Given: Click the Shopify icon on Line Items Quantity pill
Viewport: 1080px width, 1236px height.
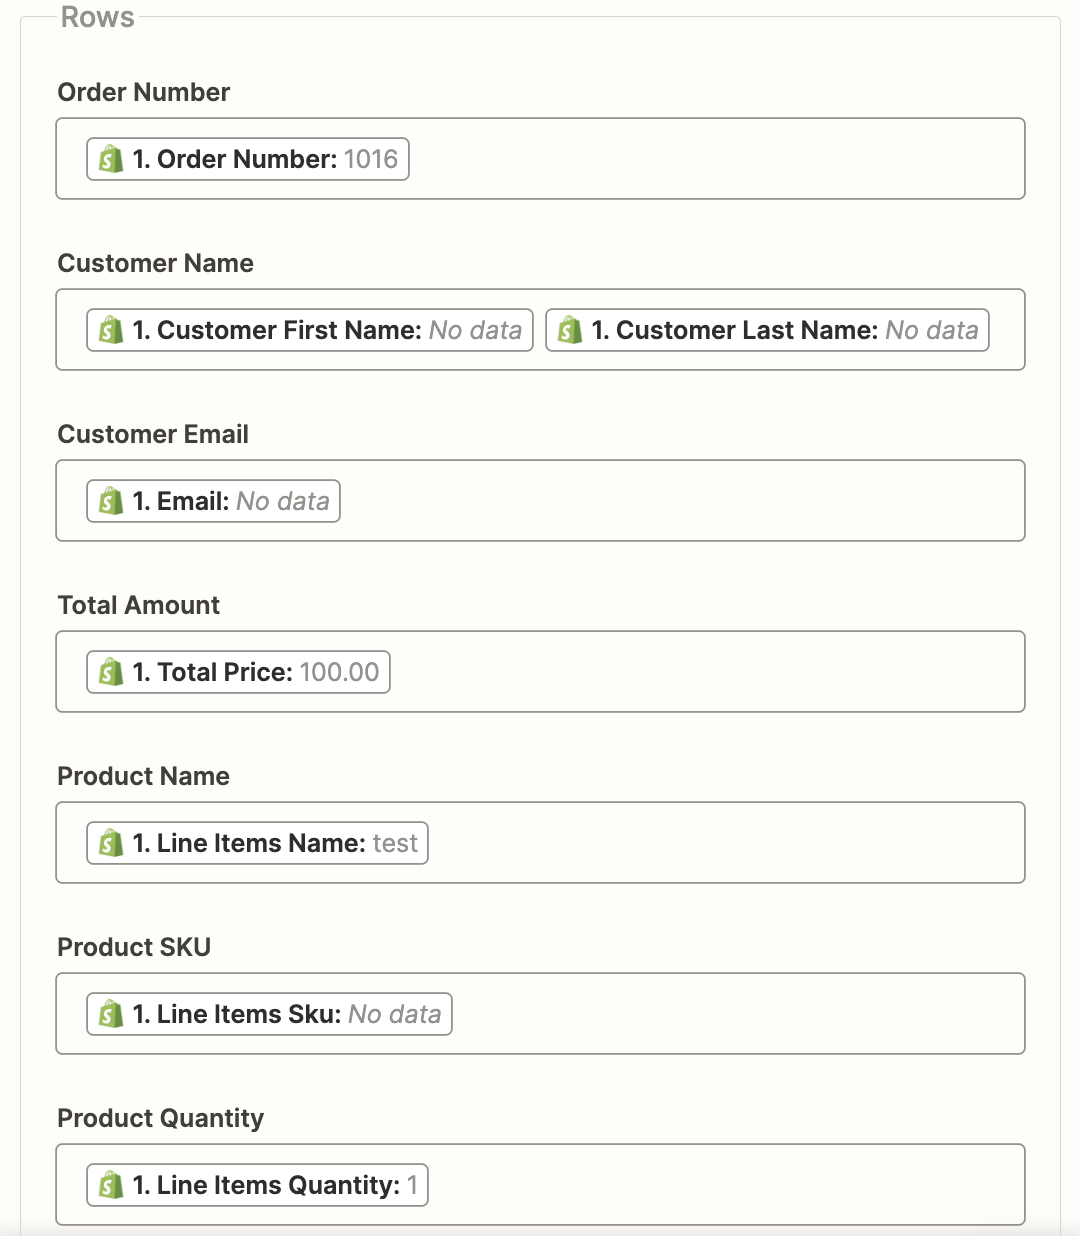Looking at the screenshot, I should click(x=109, y=1184).
